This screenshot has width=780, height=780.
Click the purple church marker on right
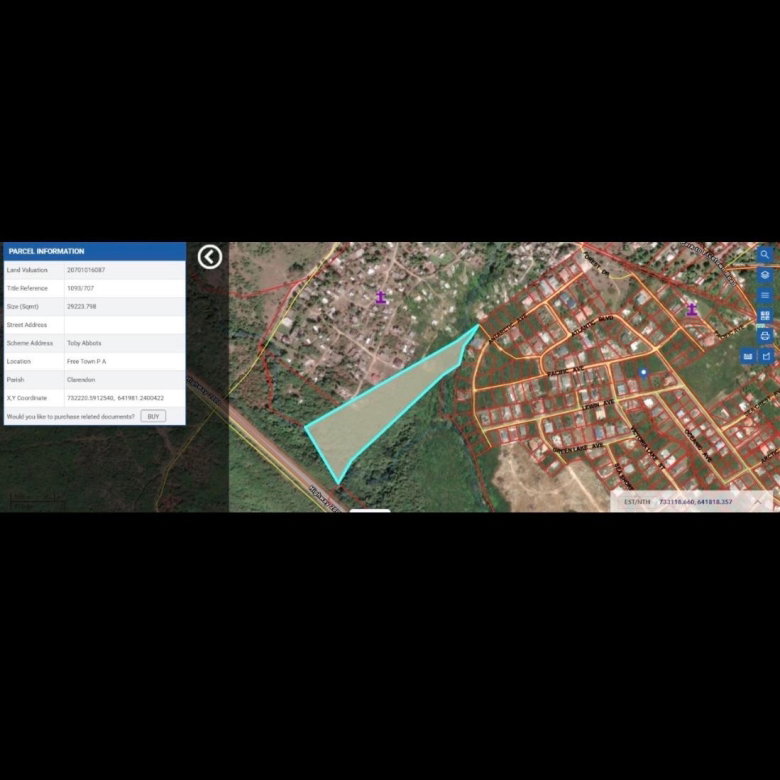(x=691, y=309)
